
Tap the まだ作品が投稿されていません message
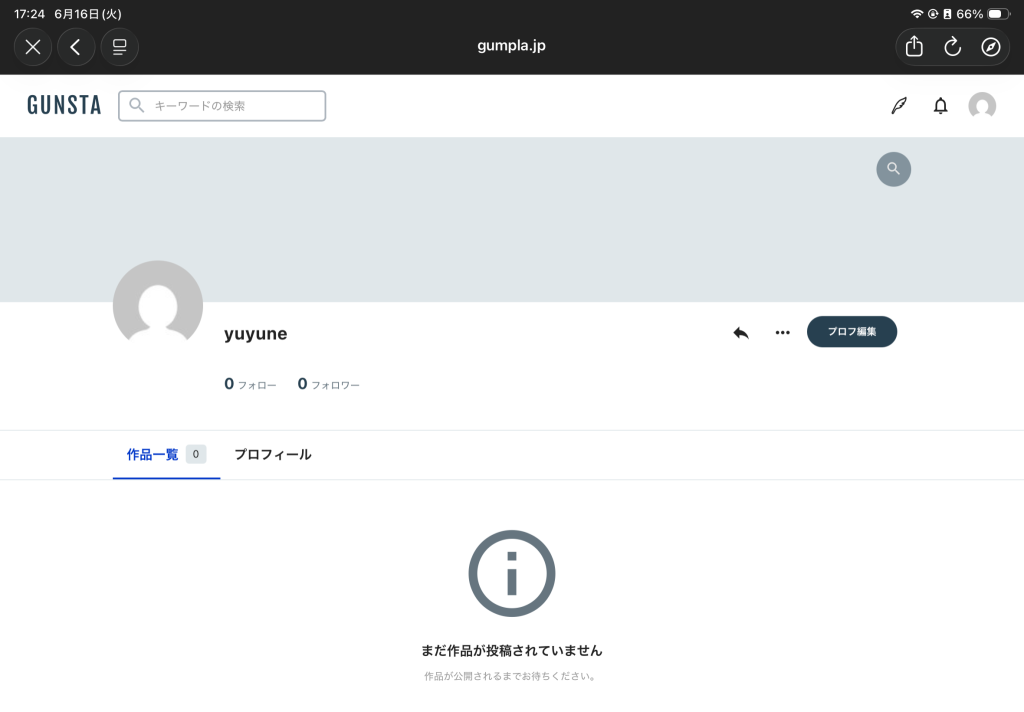coord(511,651)
